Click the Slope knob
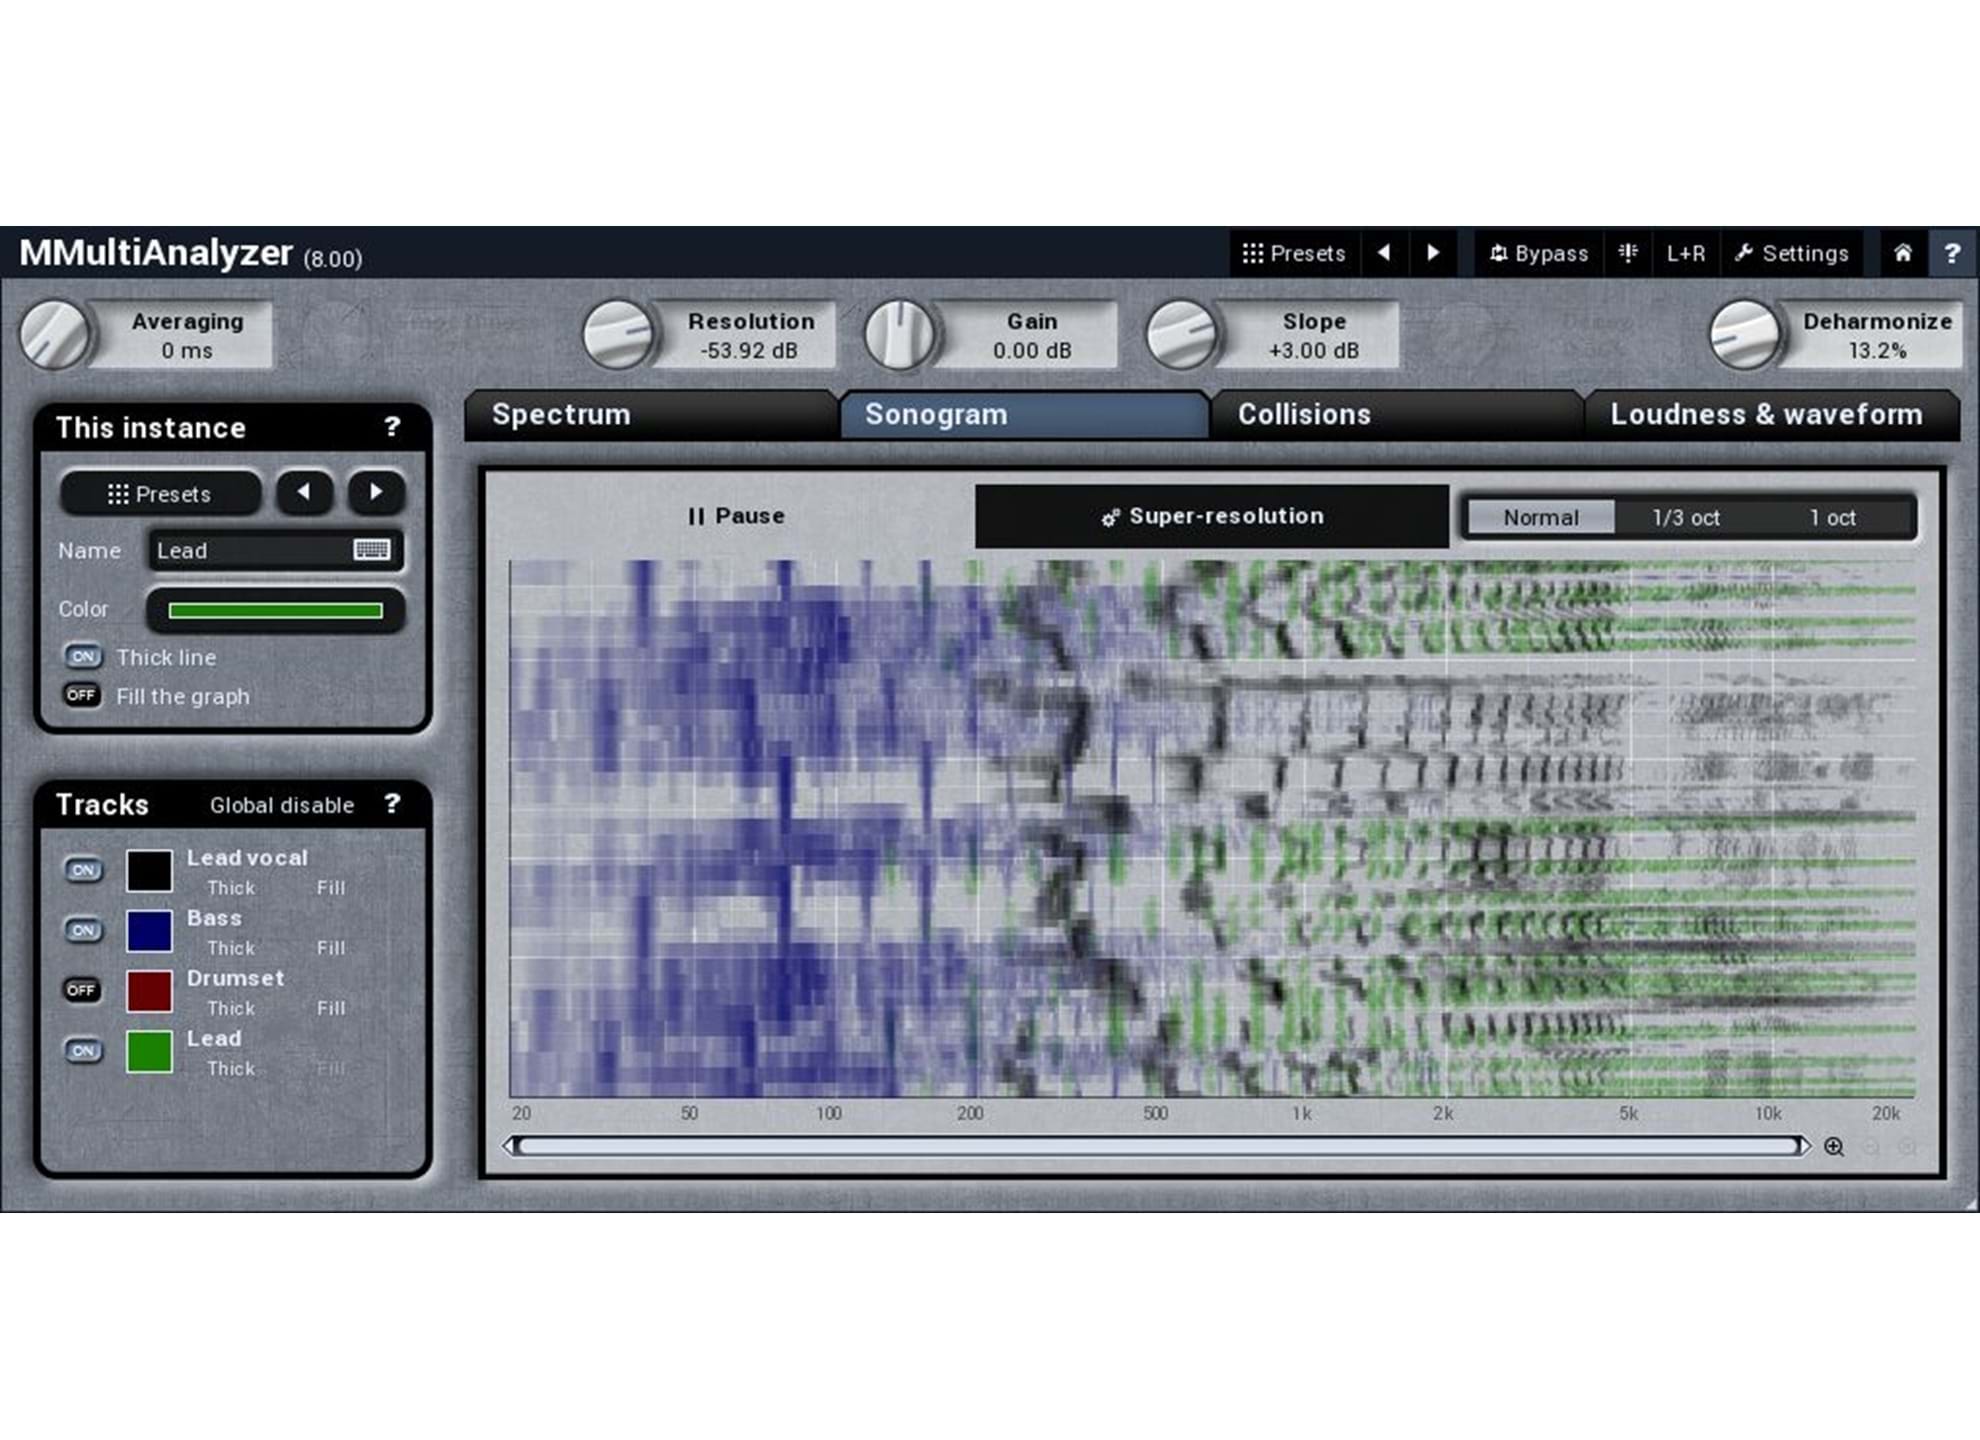Image resolution: width=1980 pixels, height=1440 pixels. tap(1181, 335)
